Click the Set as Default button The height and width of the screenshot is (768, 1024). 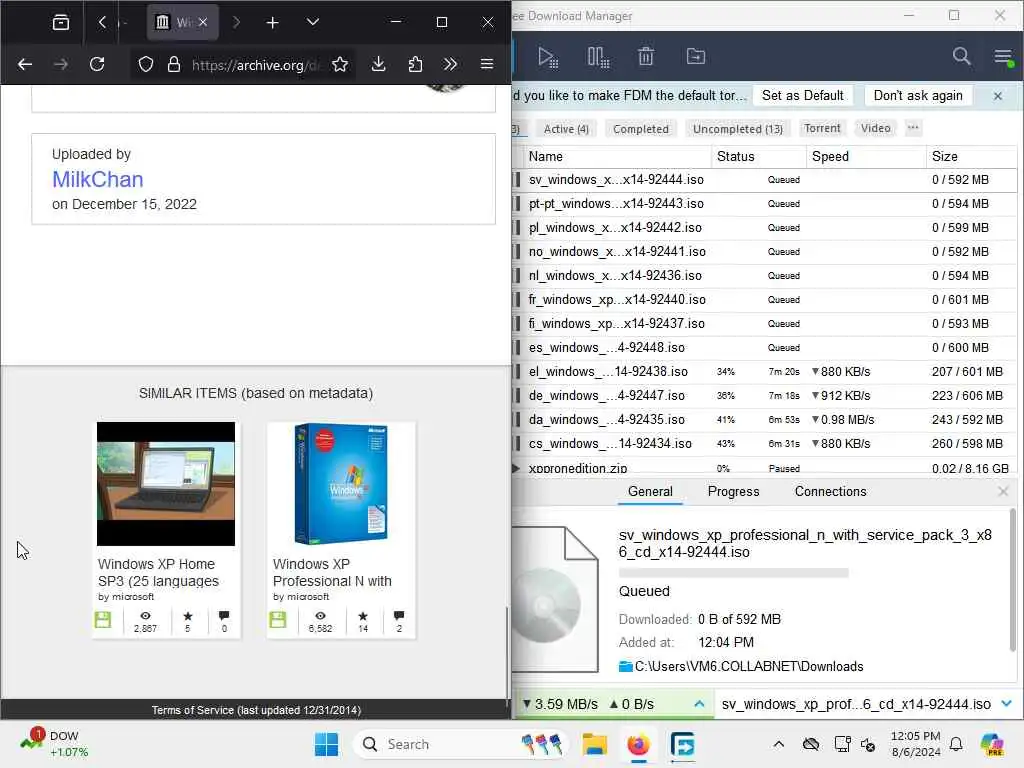click(803, 95)
